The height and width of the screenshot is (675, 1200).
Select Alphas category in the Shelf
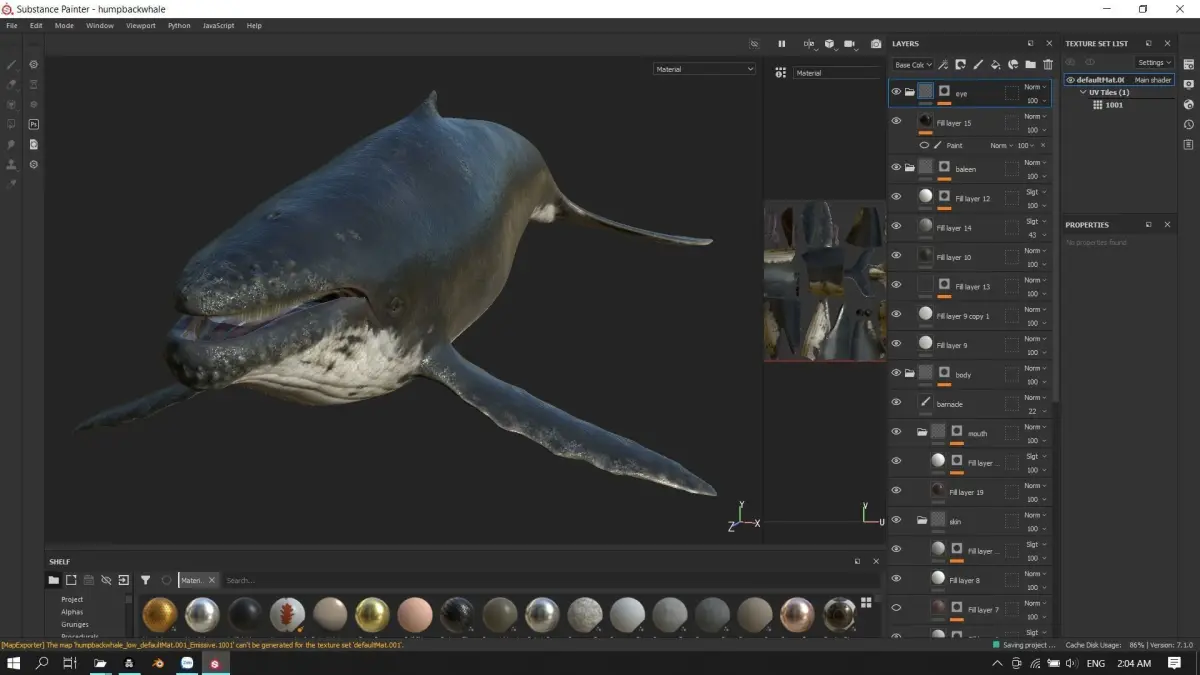point(72,612)
